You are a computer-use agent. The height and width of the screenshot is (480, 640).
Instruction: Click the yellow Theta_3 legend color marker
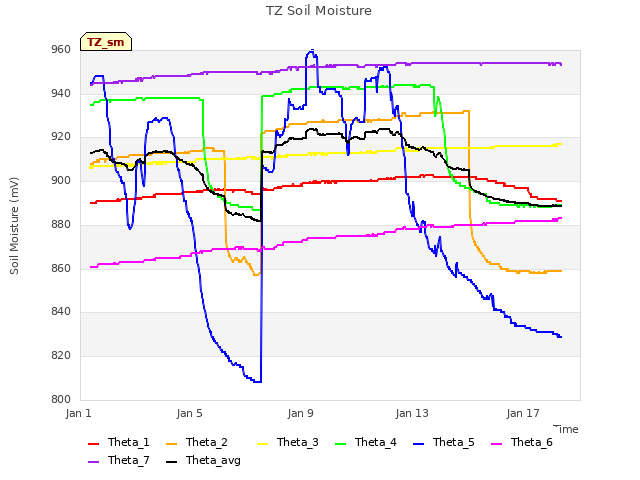pyautogui.click(x=262, y=444)
